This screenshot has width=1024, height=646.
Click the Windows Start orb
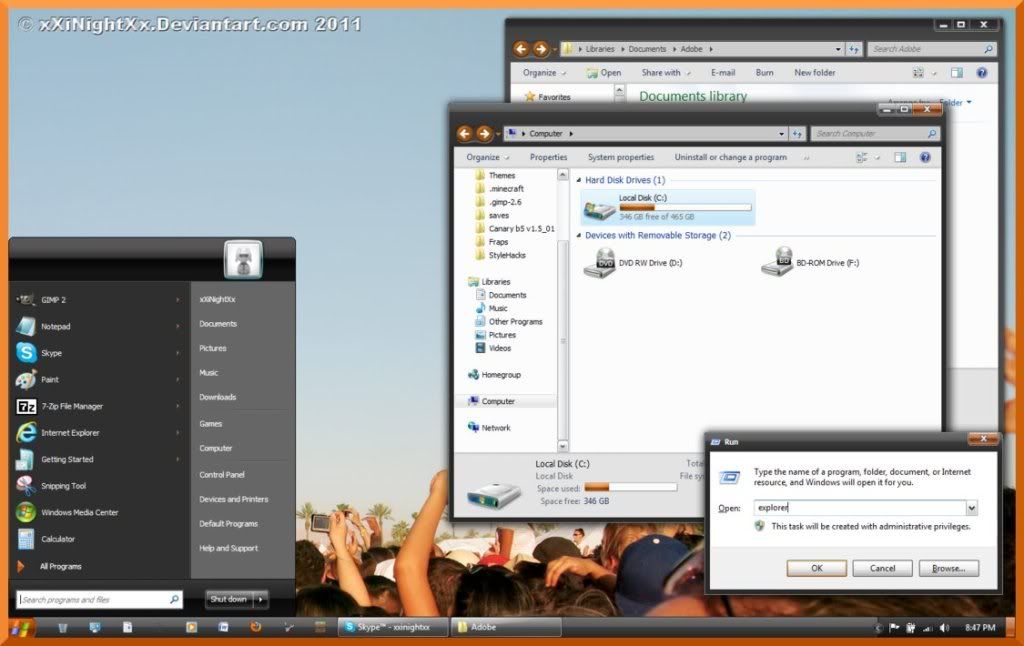20,628
